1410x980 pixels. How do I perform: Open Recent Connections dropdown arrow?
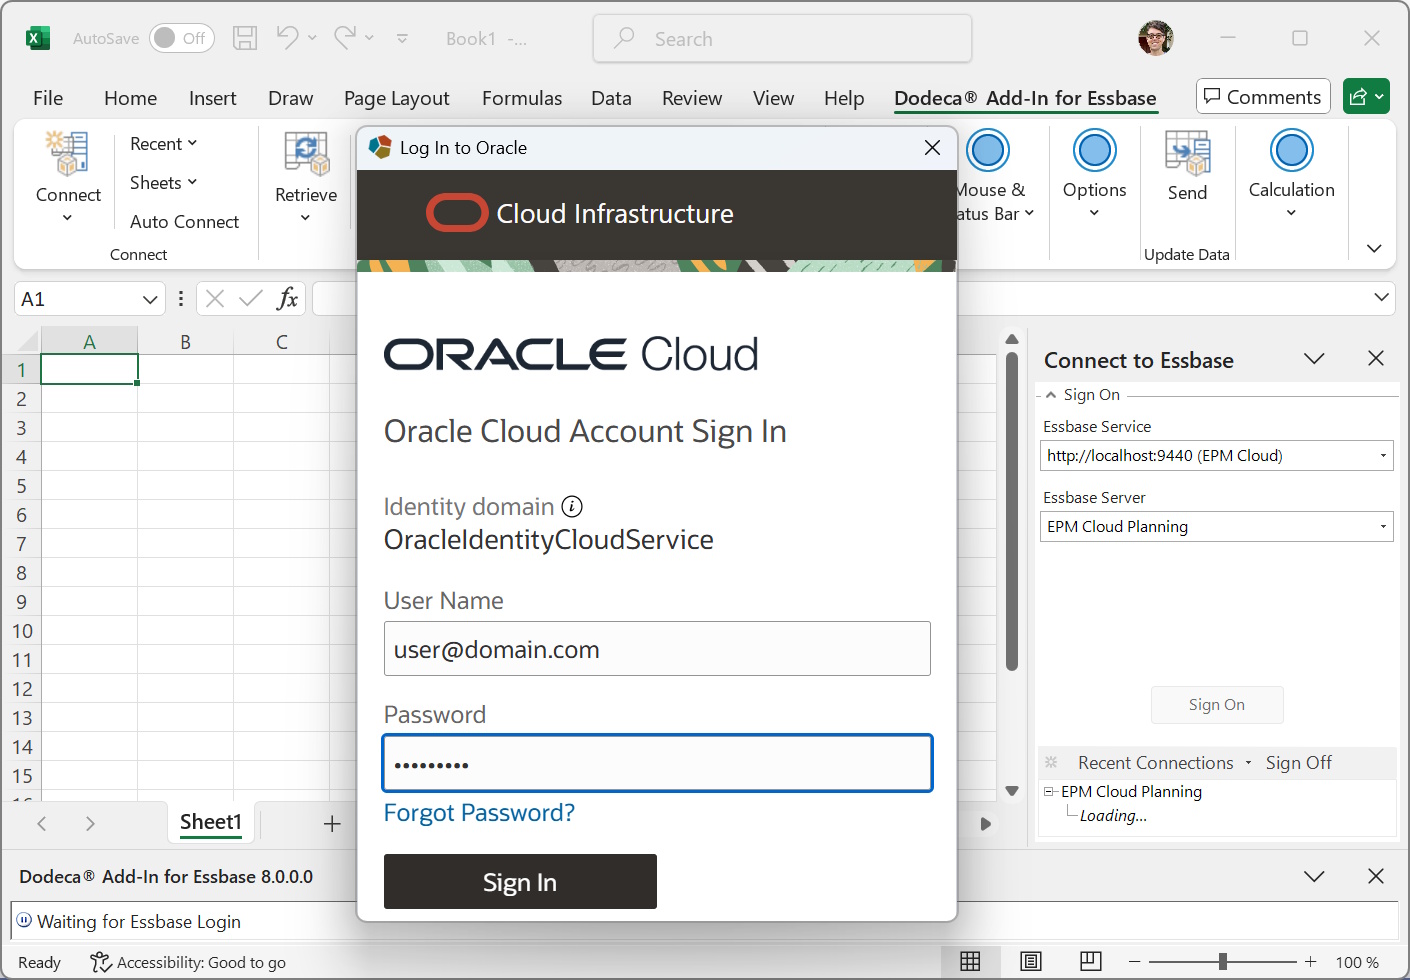point(1248,763)
